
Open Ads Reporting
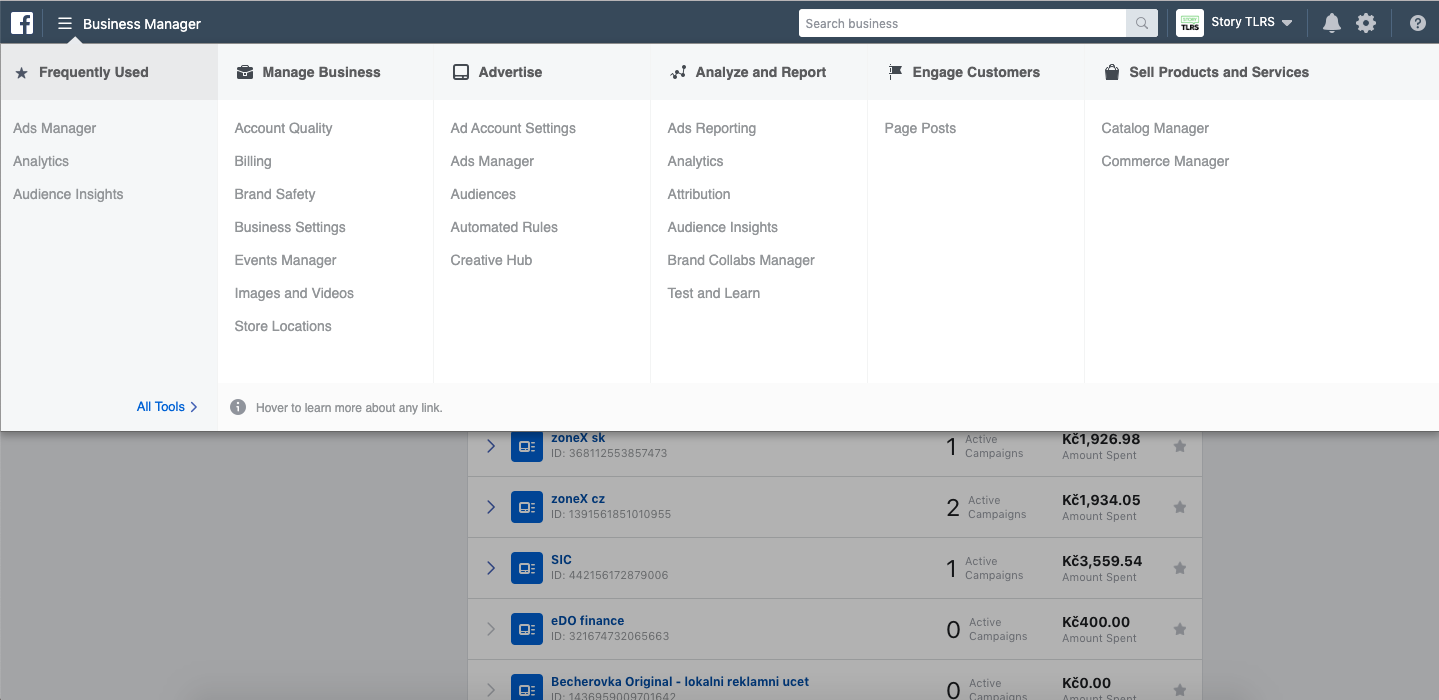(712, 128)
